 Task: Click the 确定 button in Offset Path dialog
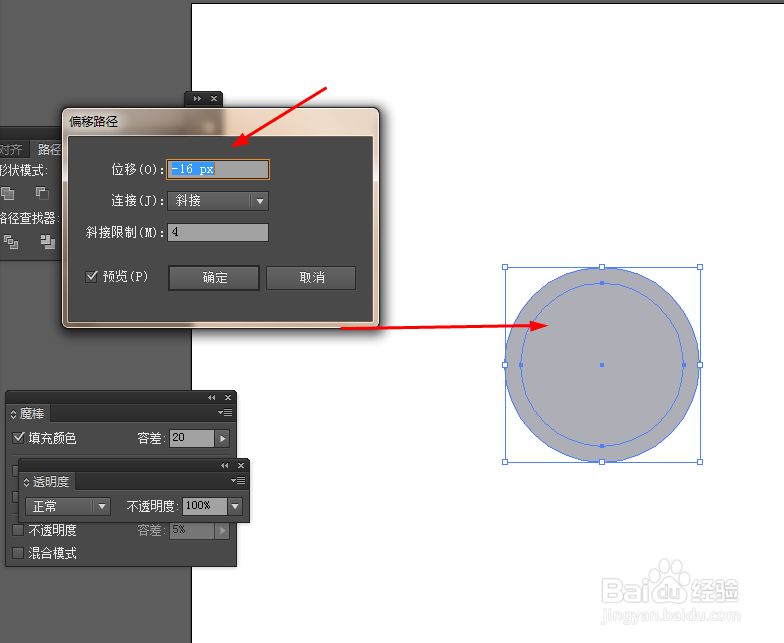[214, 278]
